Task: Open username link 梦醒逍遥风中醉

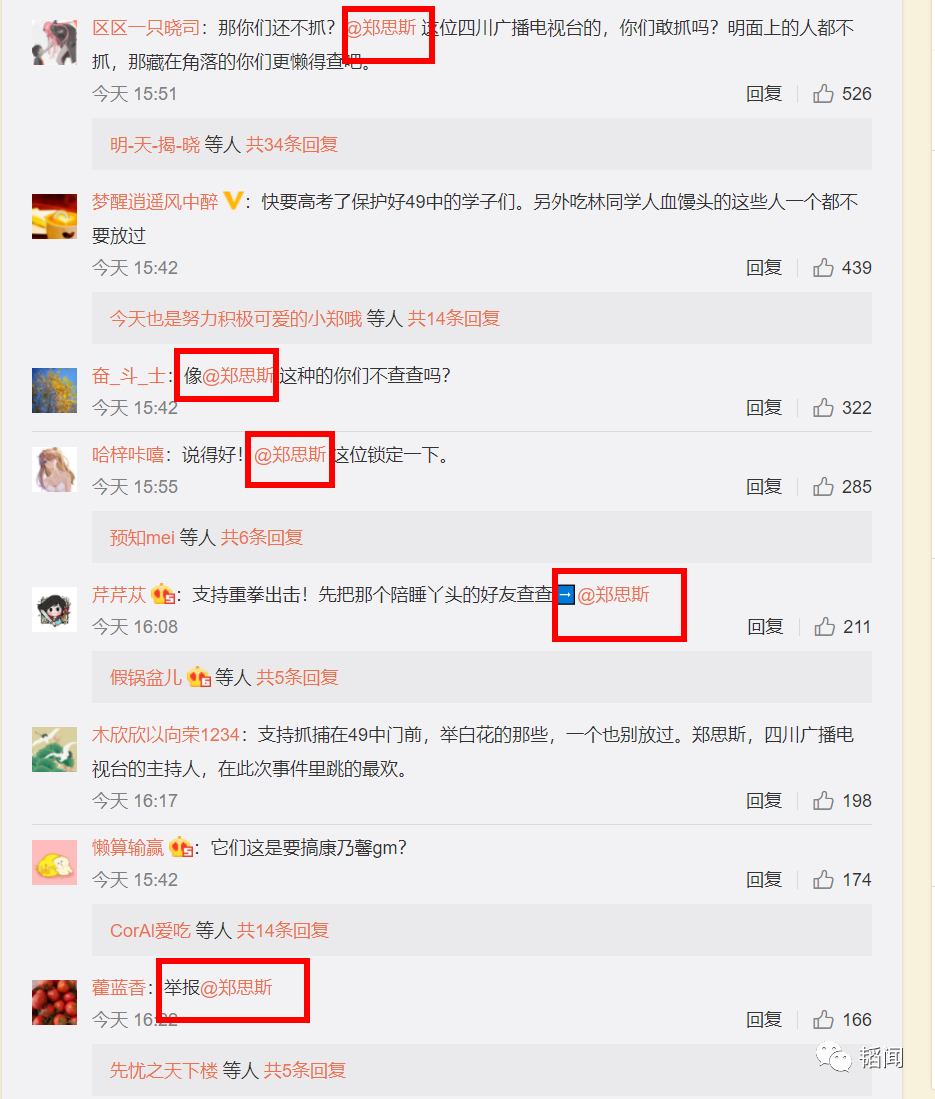Action: (x=155, y=203)
